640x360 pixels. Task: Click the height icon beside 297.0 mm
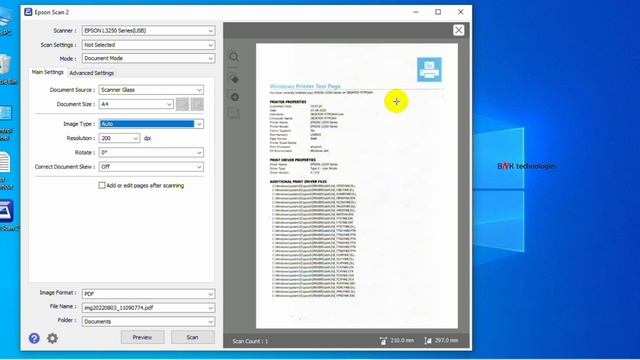(427, 341)
